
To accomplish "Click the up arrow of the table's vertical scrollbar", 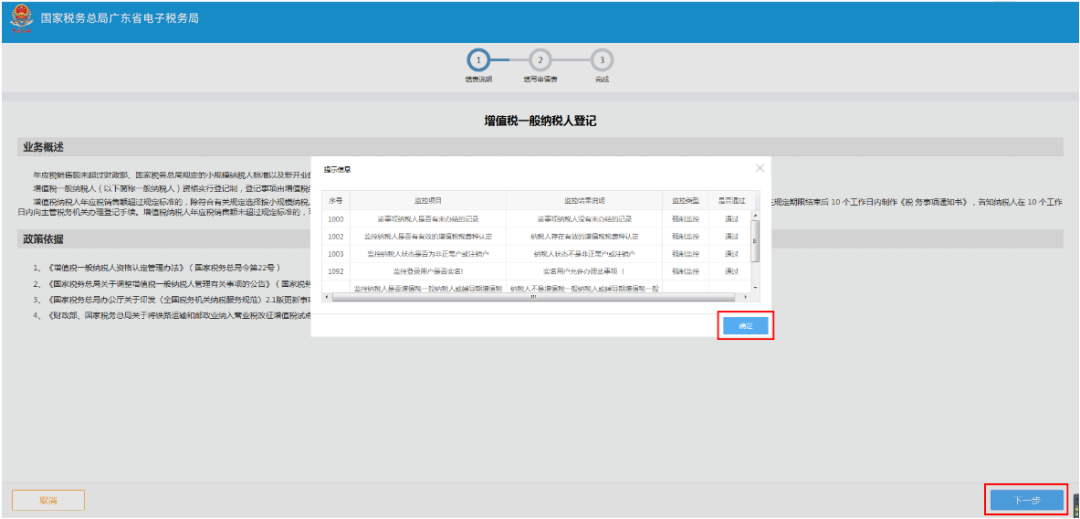I will tap(755, 215).
